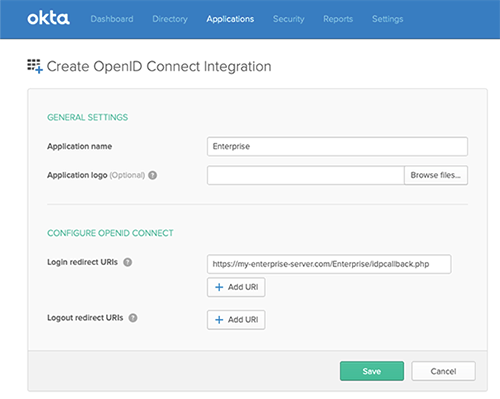Show help for Logout redirect URIs
The height and width of the screenshot is (399, 500).
click(133, 318)
